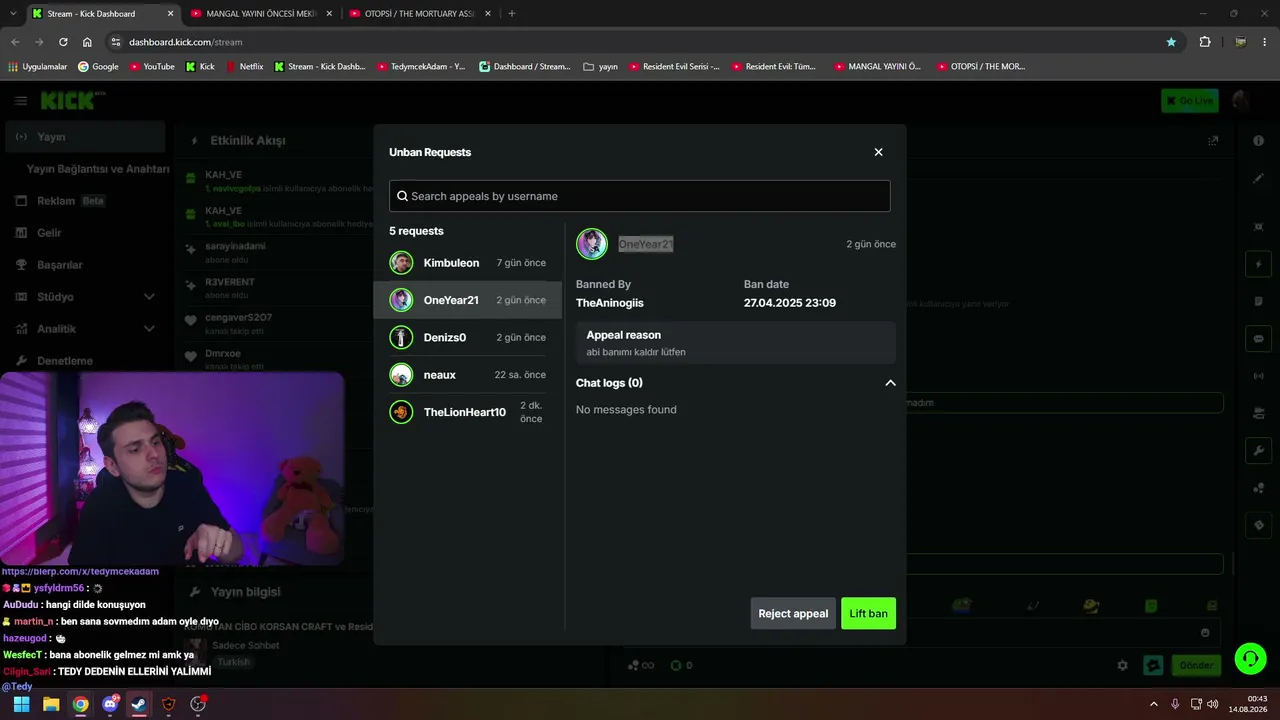1280x720 pixels.
Task: Click the Go Live button
Action: [1189, 100]
